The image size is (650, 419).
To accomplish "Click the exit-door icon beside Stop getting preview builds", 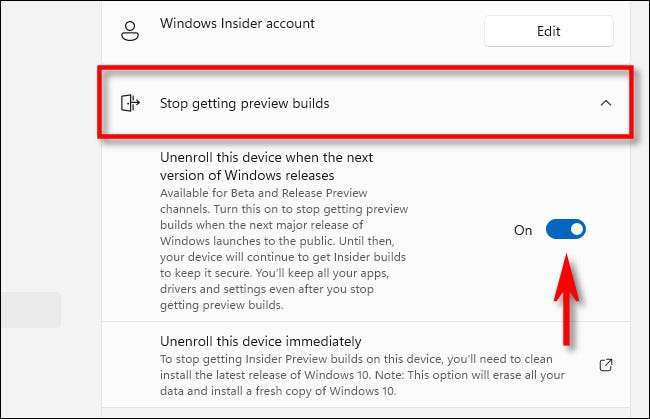I will coord(129,103).
